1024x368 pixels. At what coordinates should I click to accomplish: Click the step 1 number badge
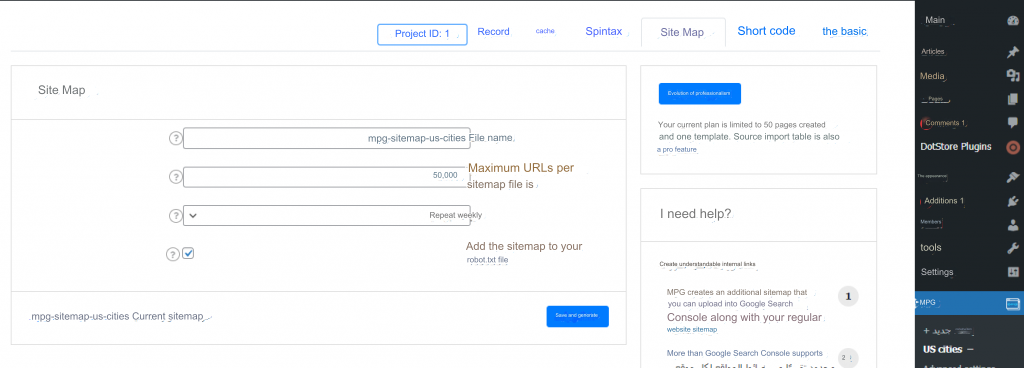(x=848, y=297)
